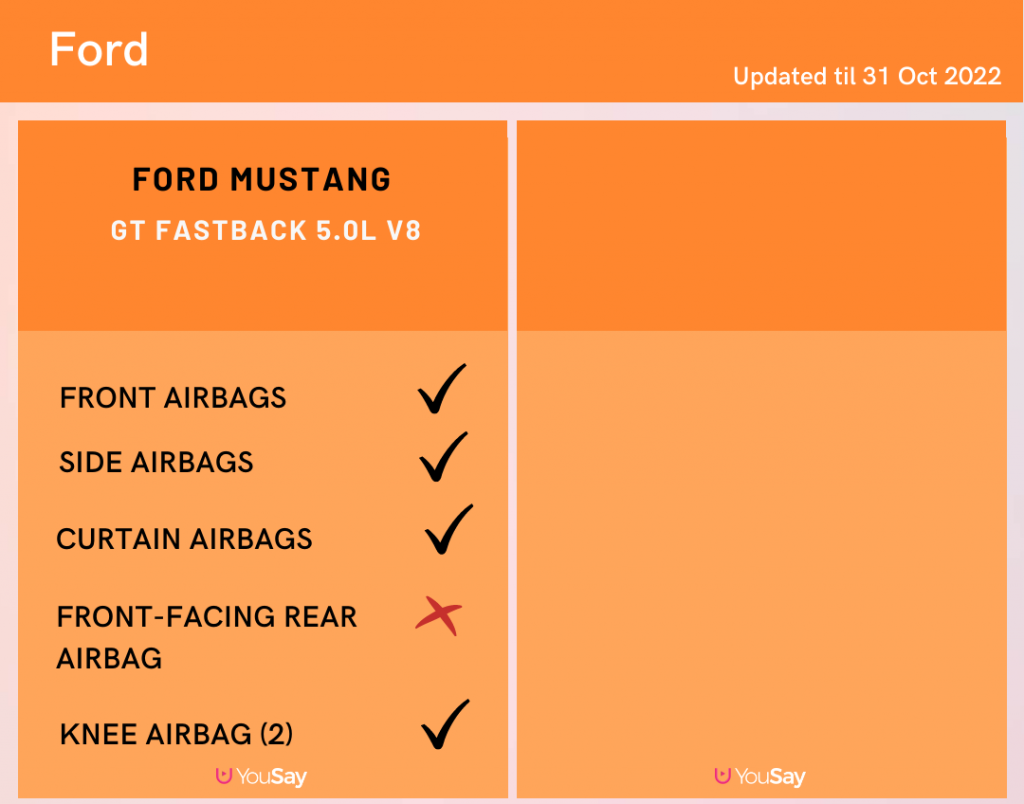Click the YouSay pink logo mark in left panel
1024x804 pixels.
pos(224,775)
